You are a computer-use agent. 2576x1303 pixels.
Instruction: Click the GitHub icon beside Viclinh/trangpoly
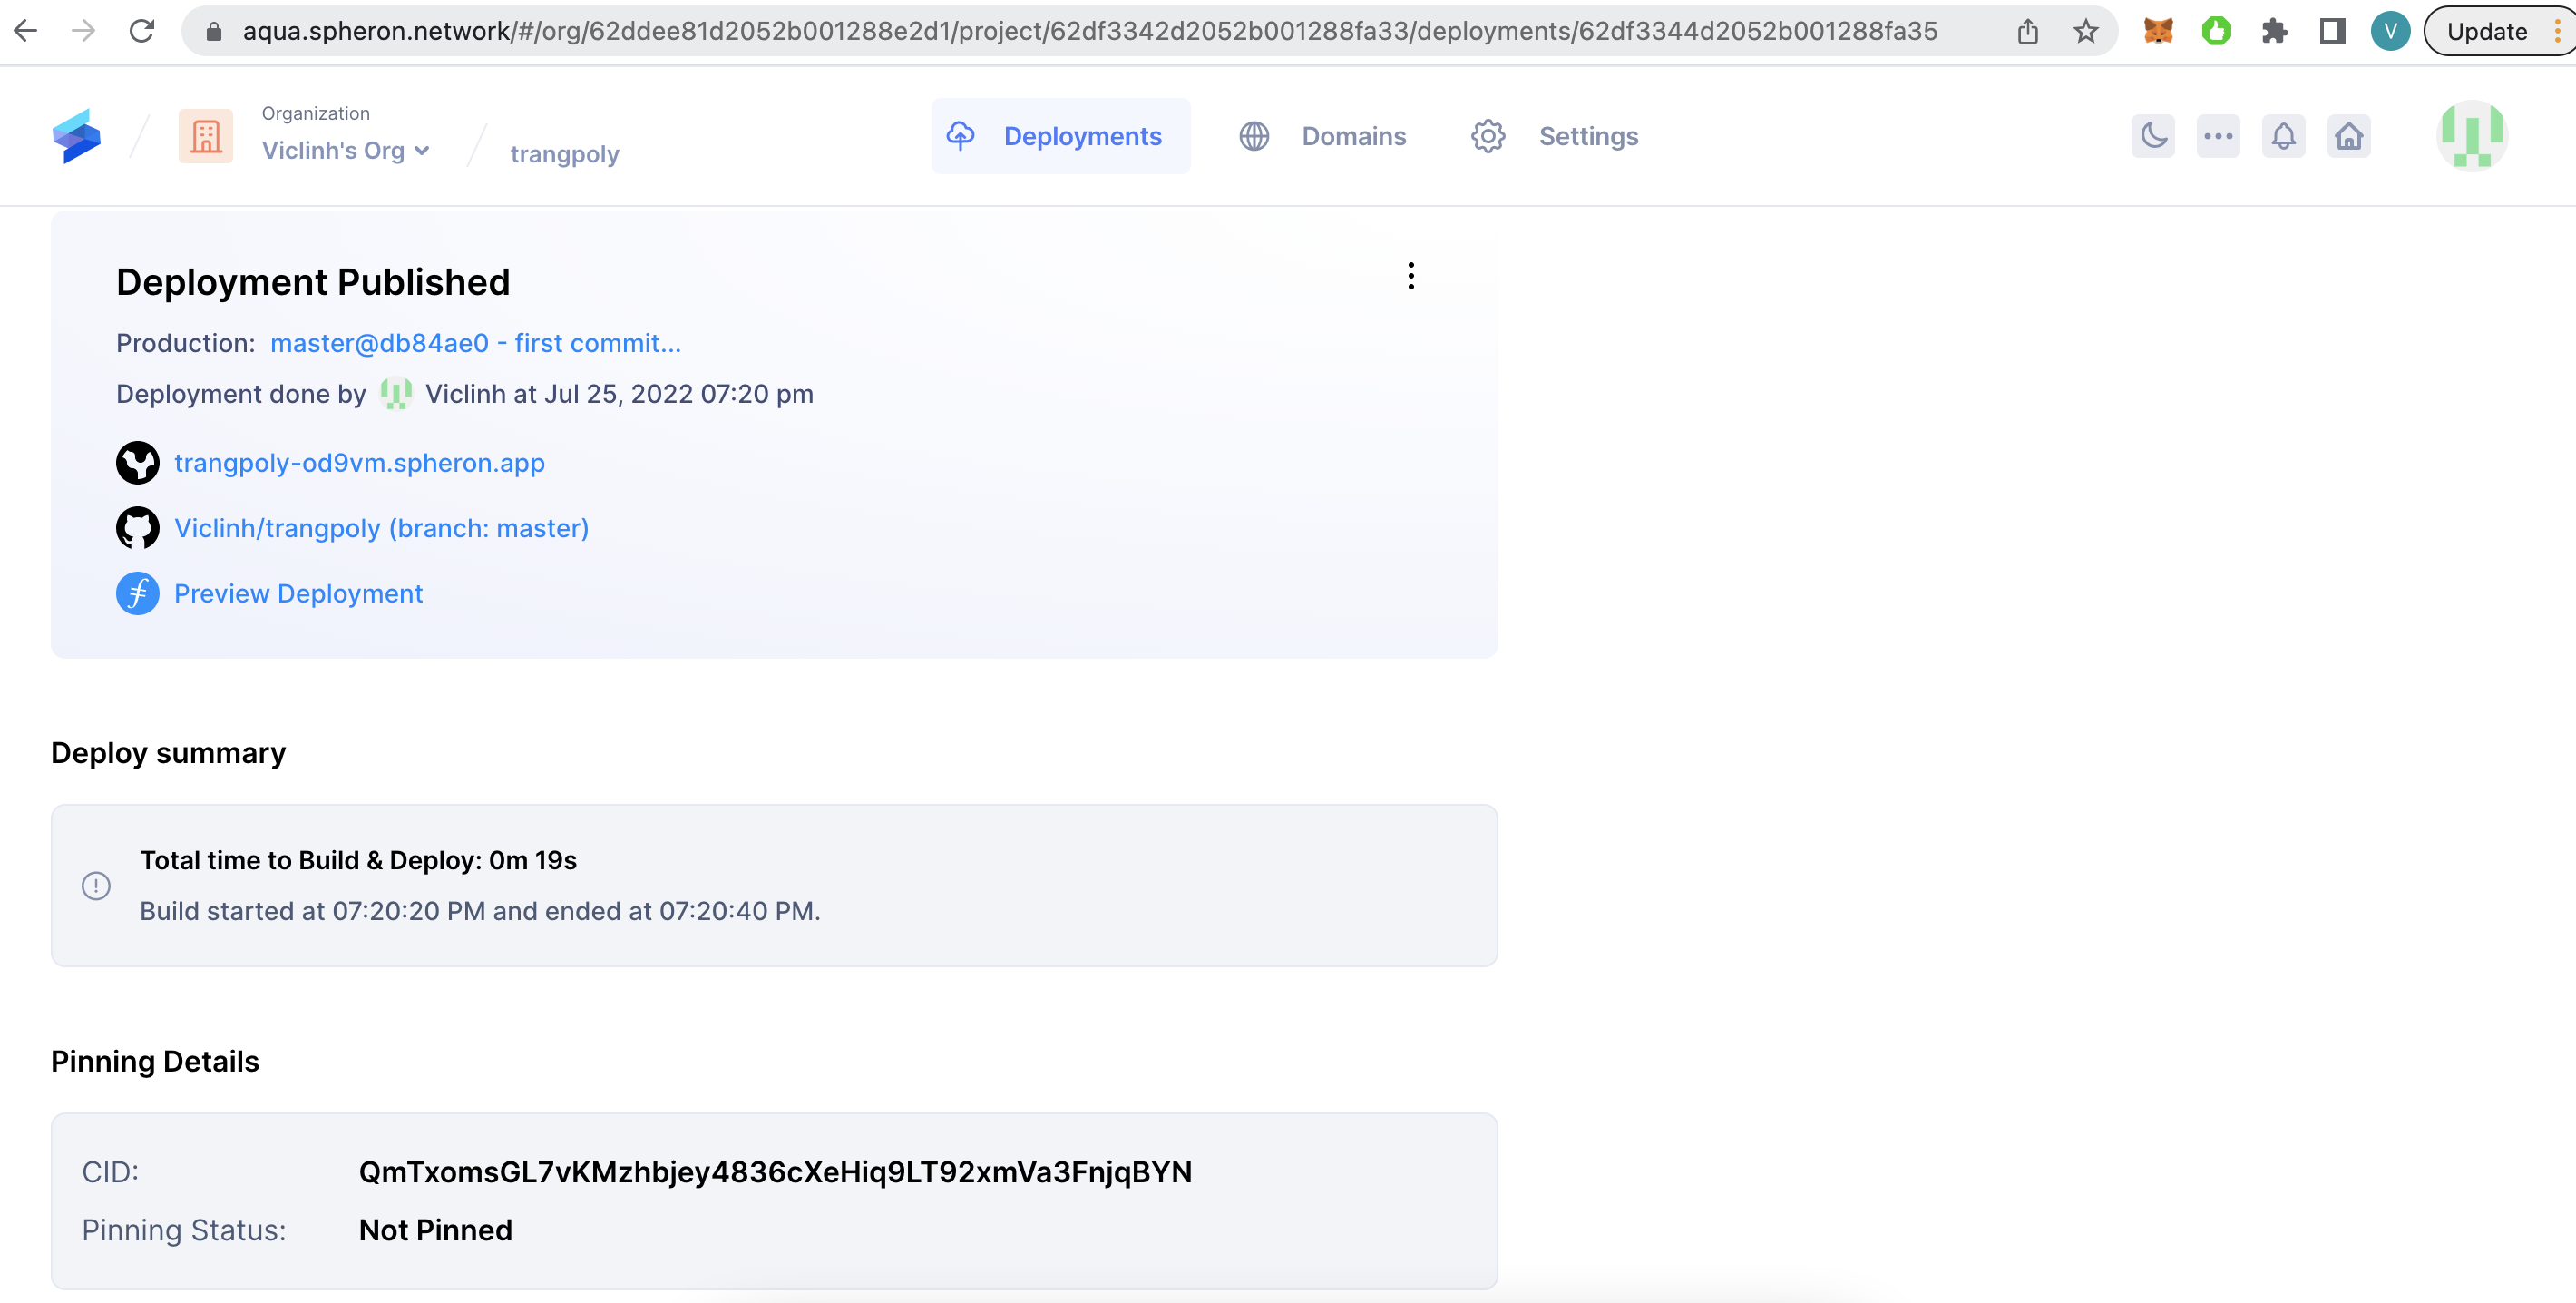[138, 528]
